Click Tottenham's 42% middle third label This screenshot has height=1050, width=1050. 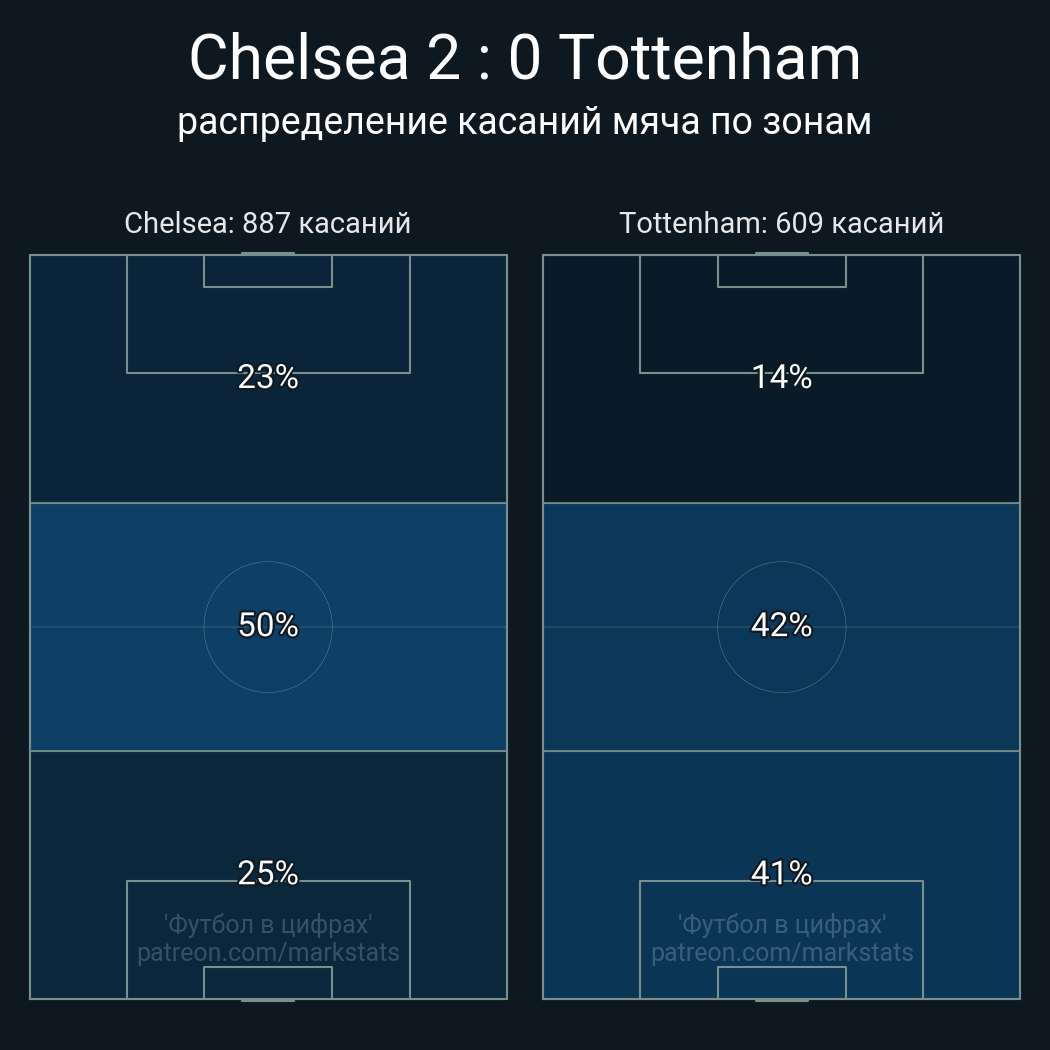[x=781, y=625]
